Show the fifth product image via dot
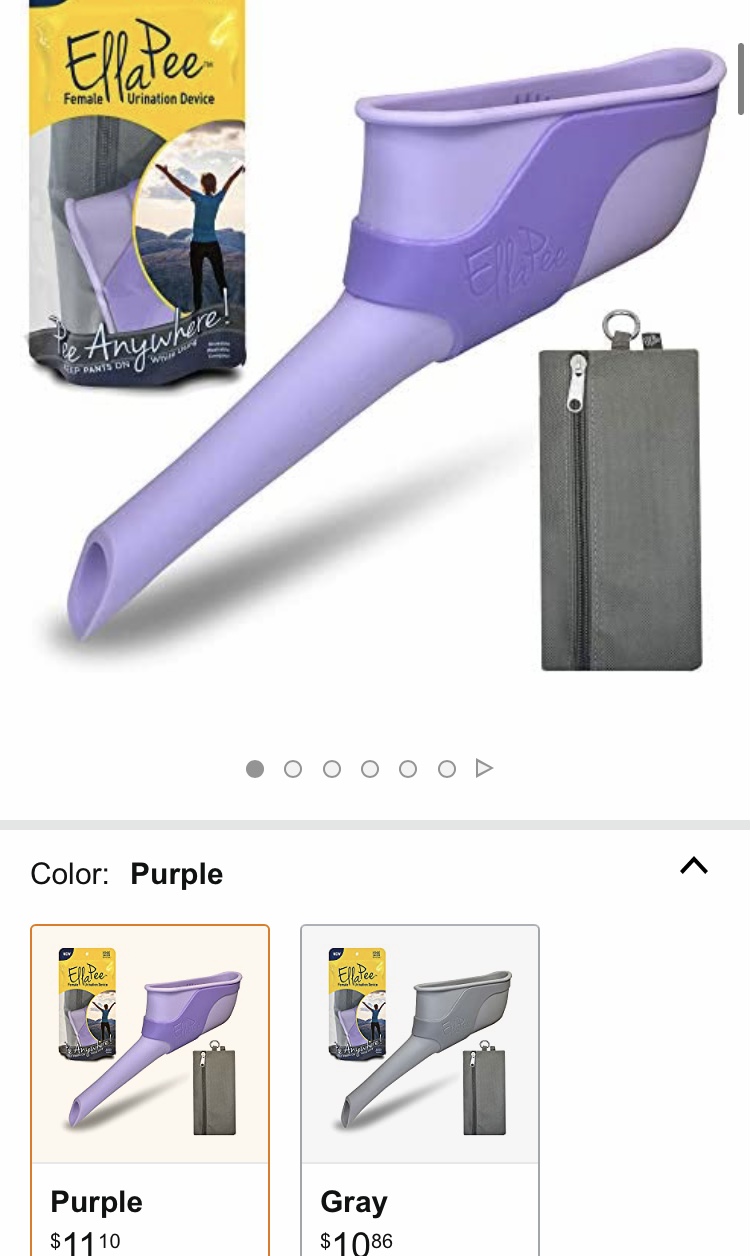 (408, 768)
